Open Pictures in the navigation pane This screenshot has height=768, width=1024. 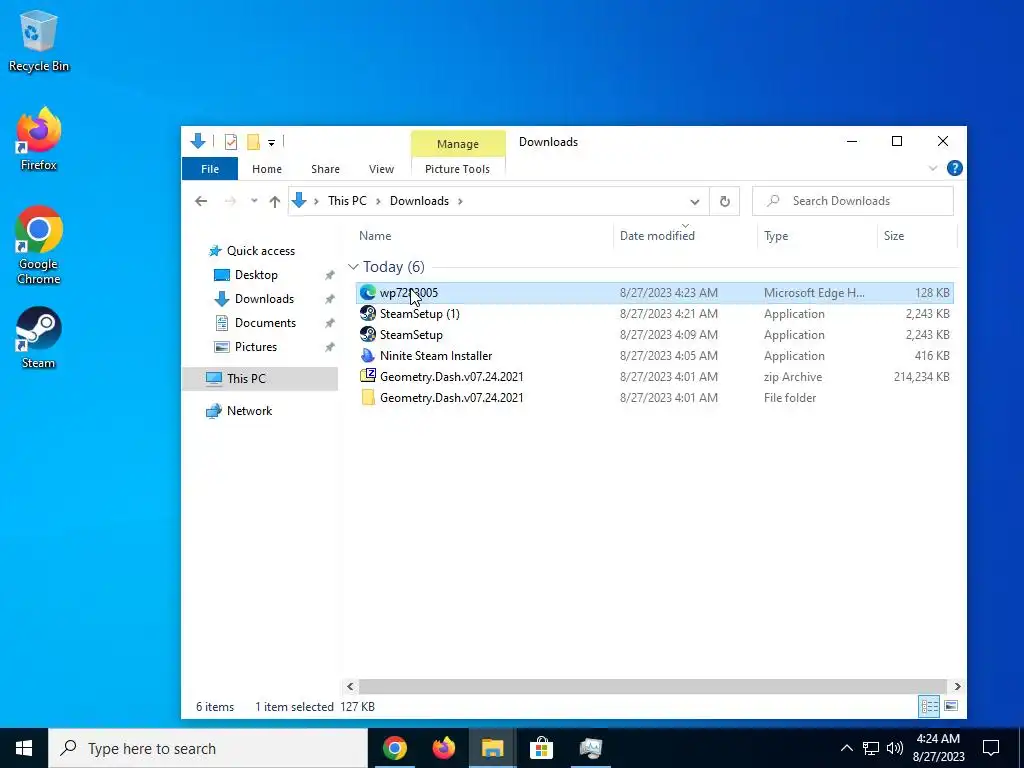point(255,347)
